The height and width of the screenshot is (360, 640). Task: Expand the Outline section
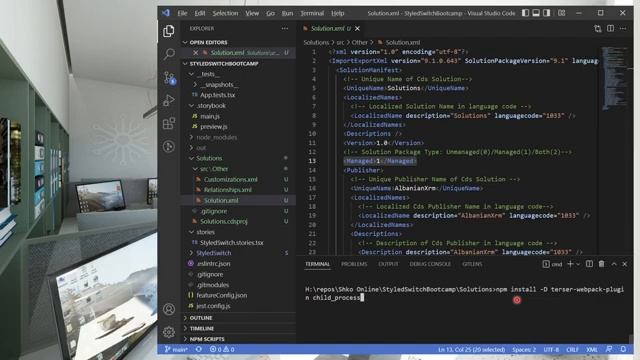(238, 318)
